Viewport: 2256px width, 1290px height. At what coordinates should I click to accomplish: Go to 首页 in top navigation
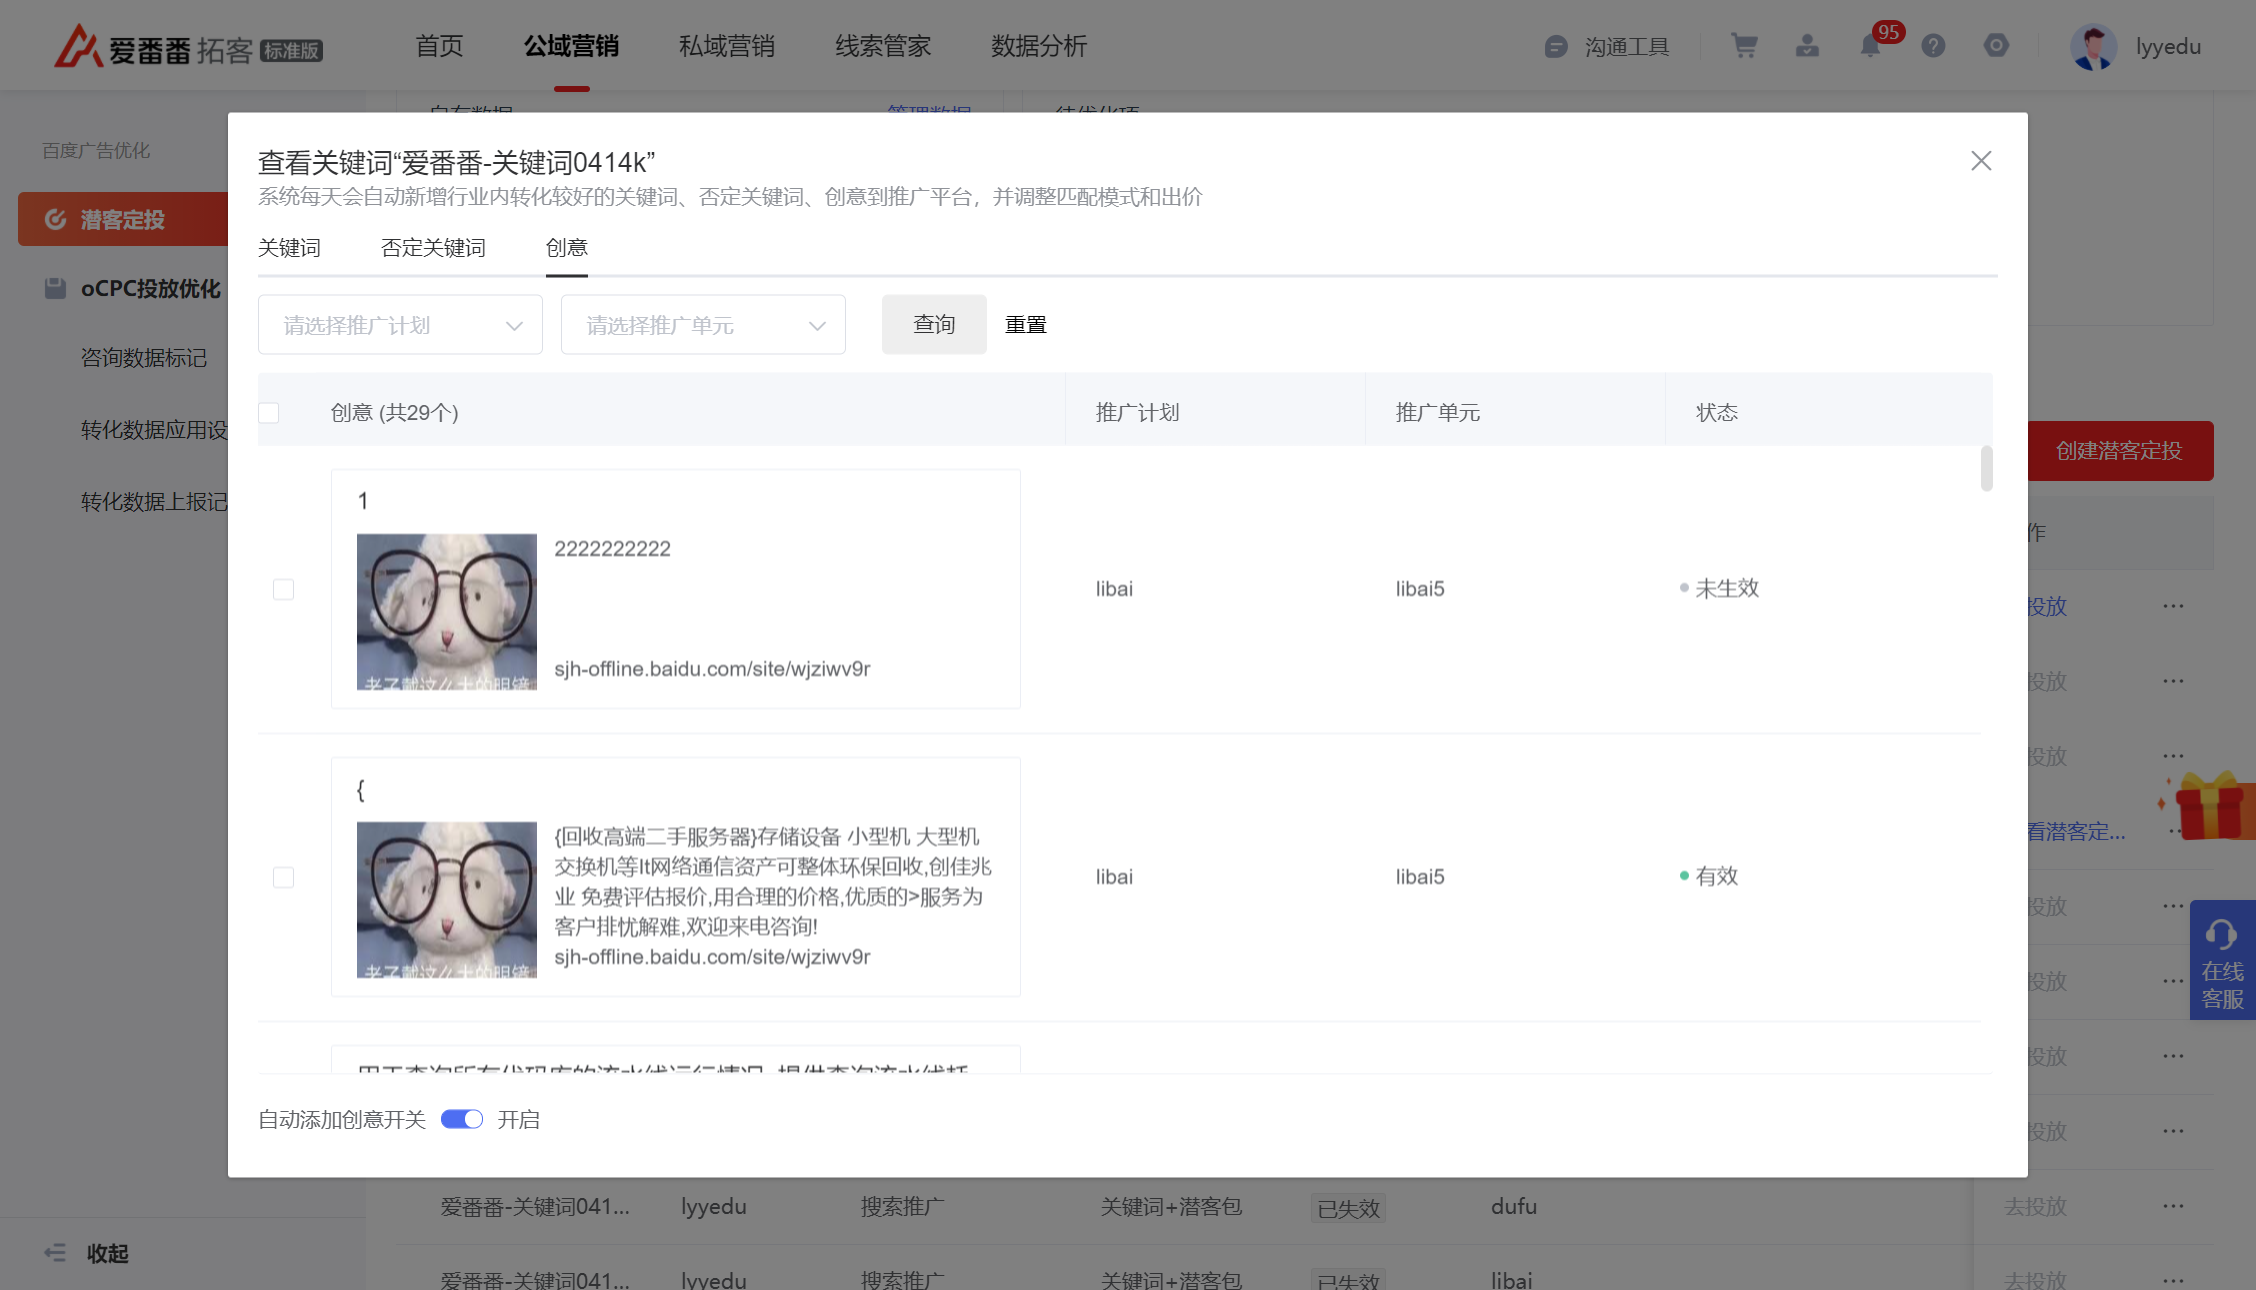pos(439,46)
